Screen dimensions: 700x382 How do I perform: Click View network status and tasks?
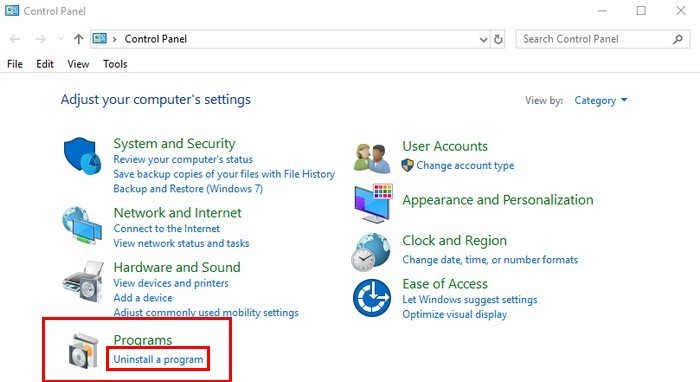(181, 243)
